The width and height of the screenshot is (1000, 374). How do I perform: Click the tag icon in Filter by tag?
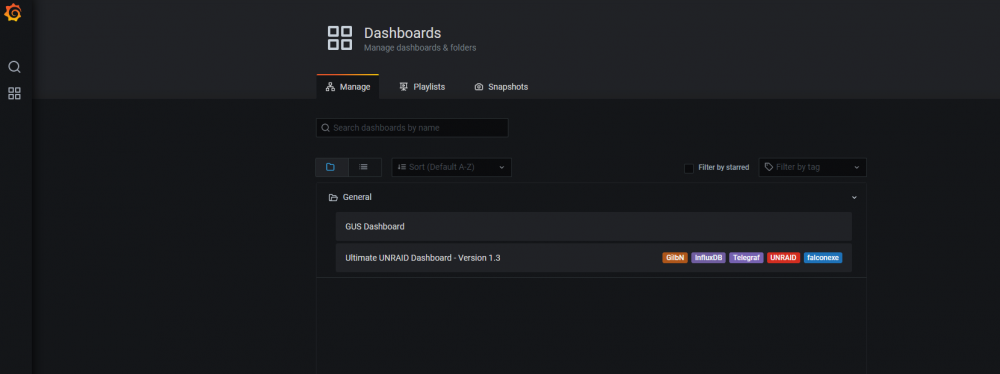(769, 167)
